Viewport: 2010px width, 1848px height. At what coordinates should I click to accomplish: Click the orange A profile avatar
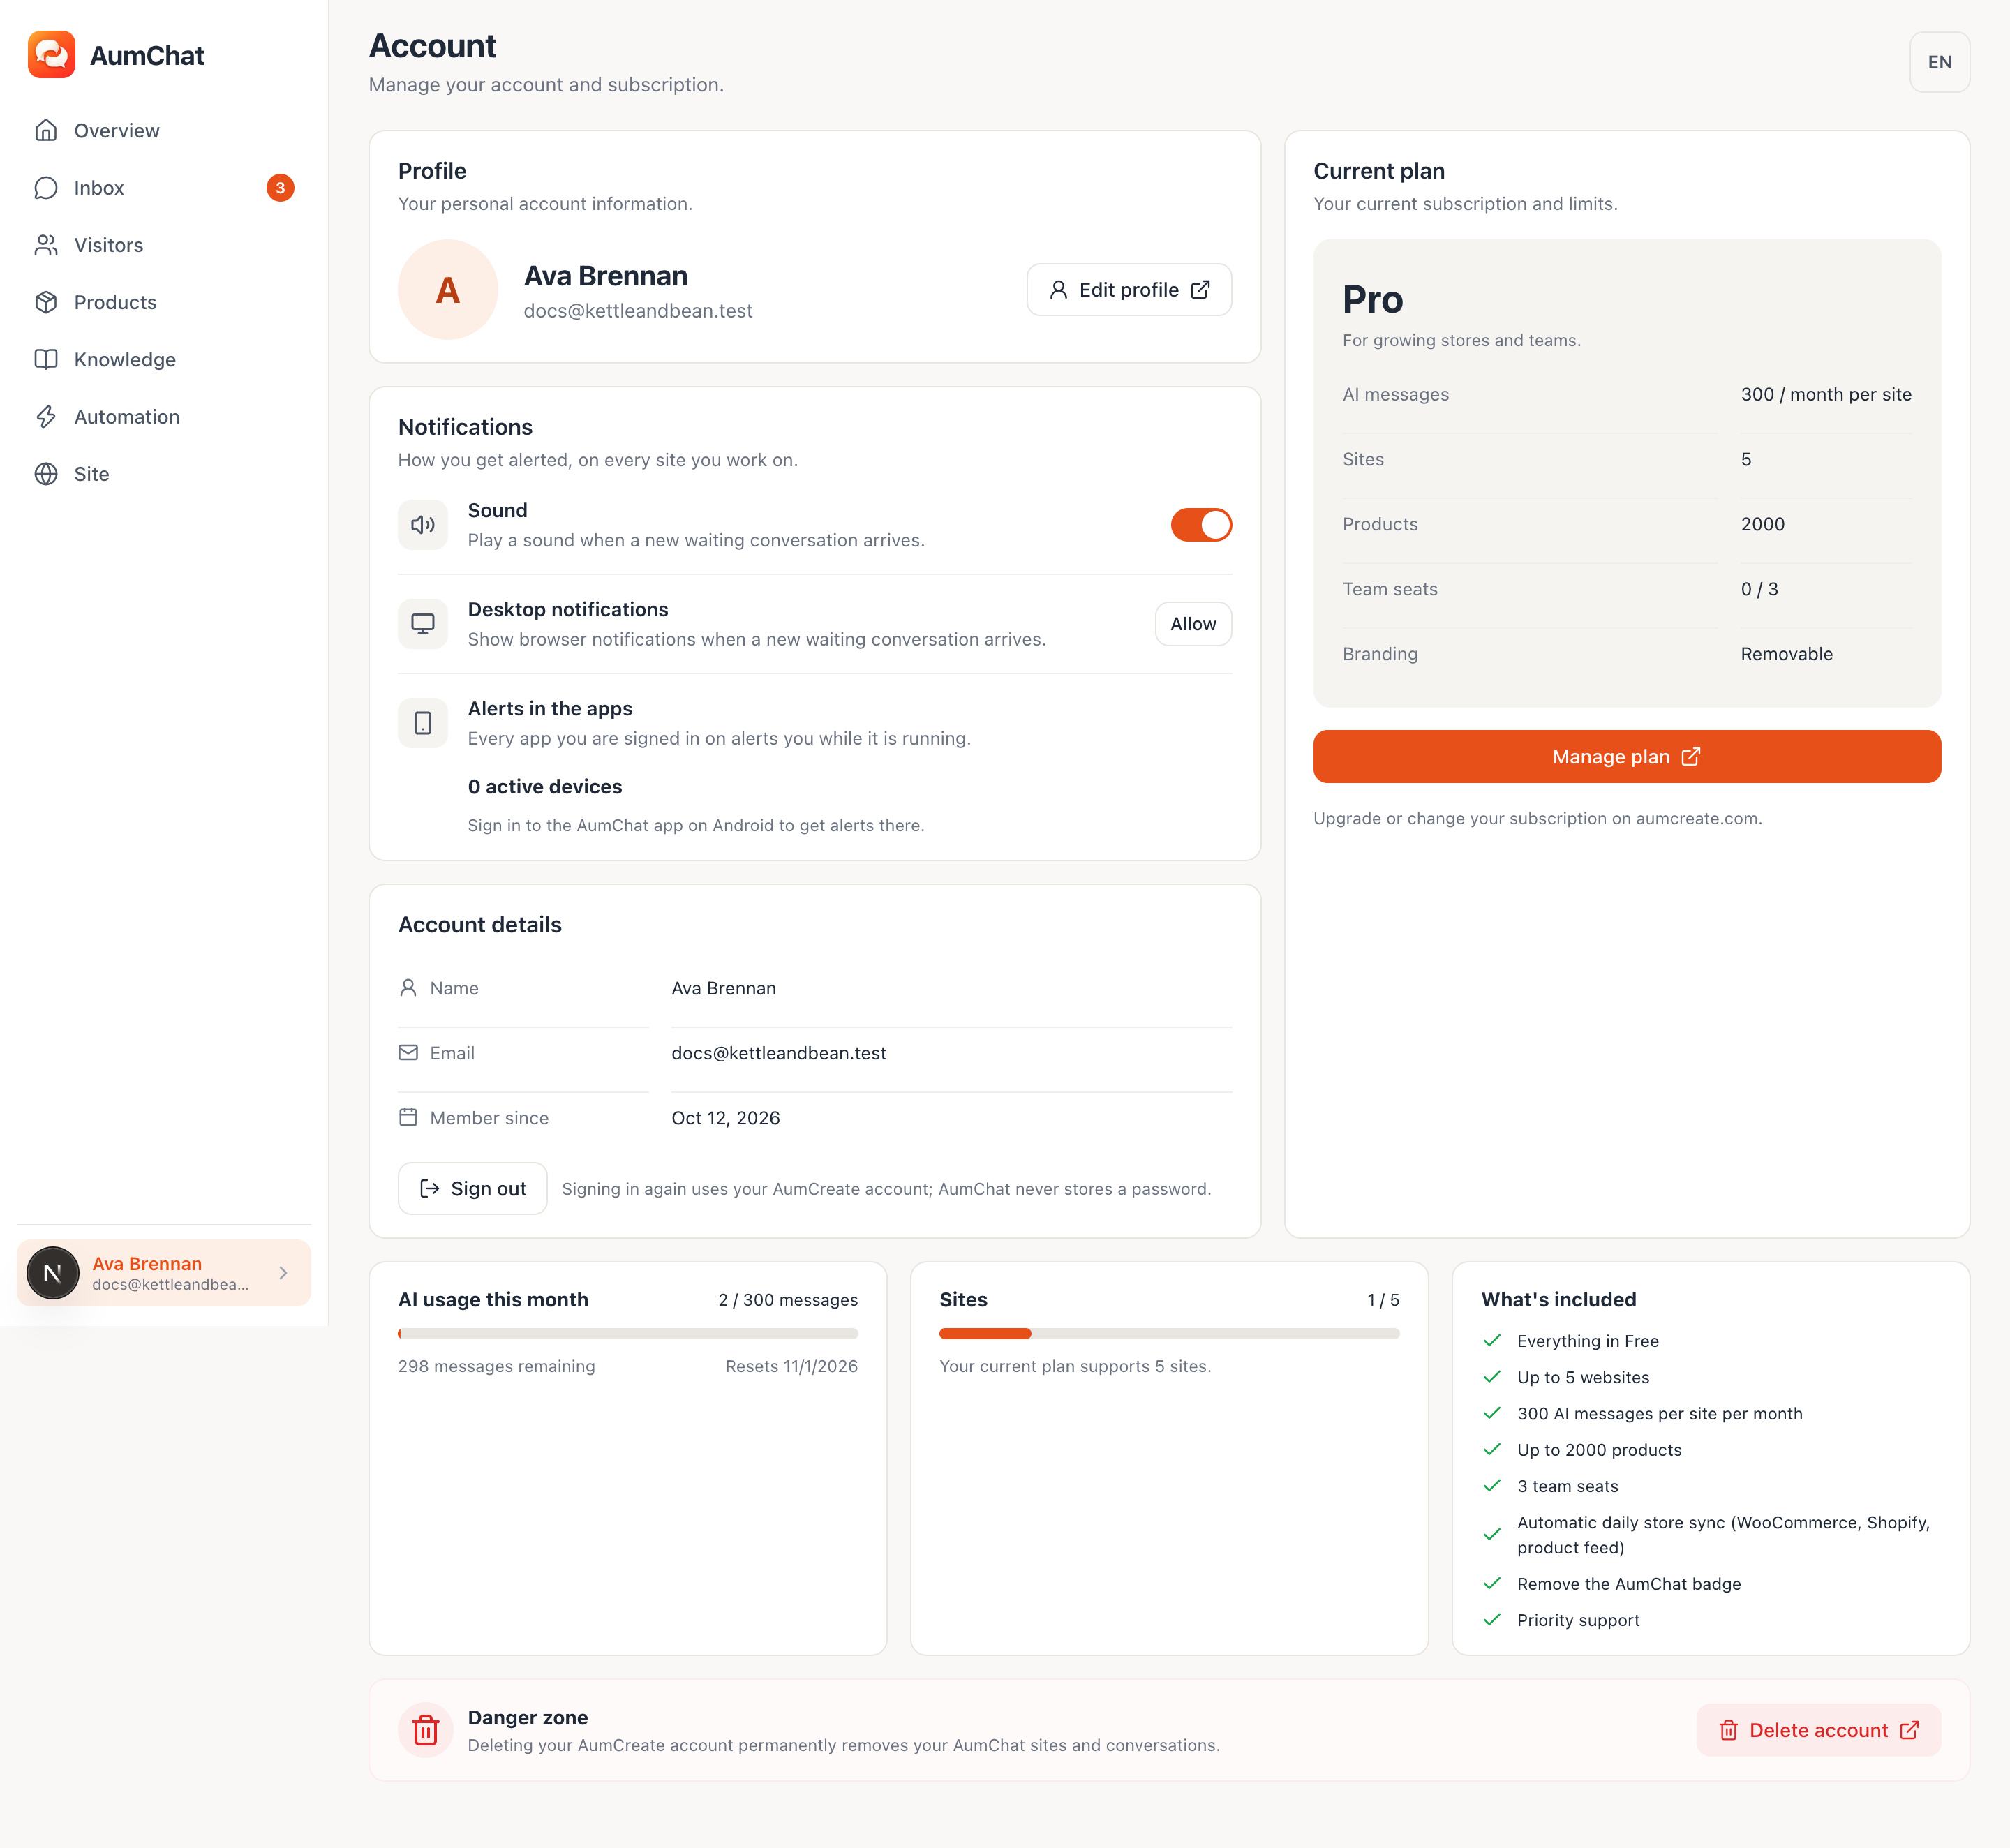tap(448, 290)
